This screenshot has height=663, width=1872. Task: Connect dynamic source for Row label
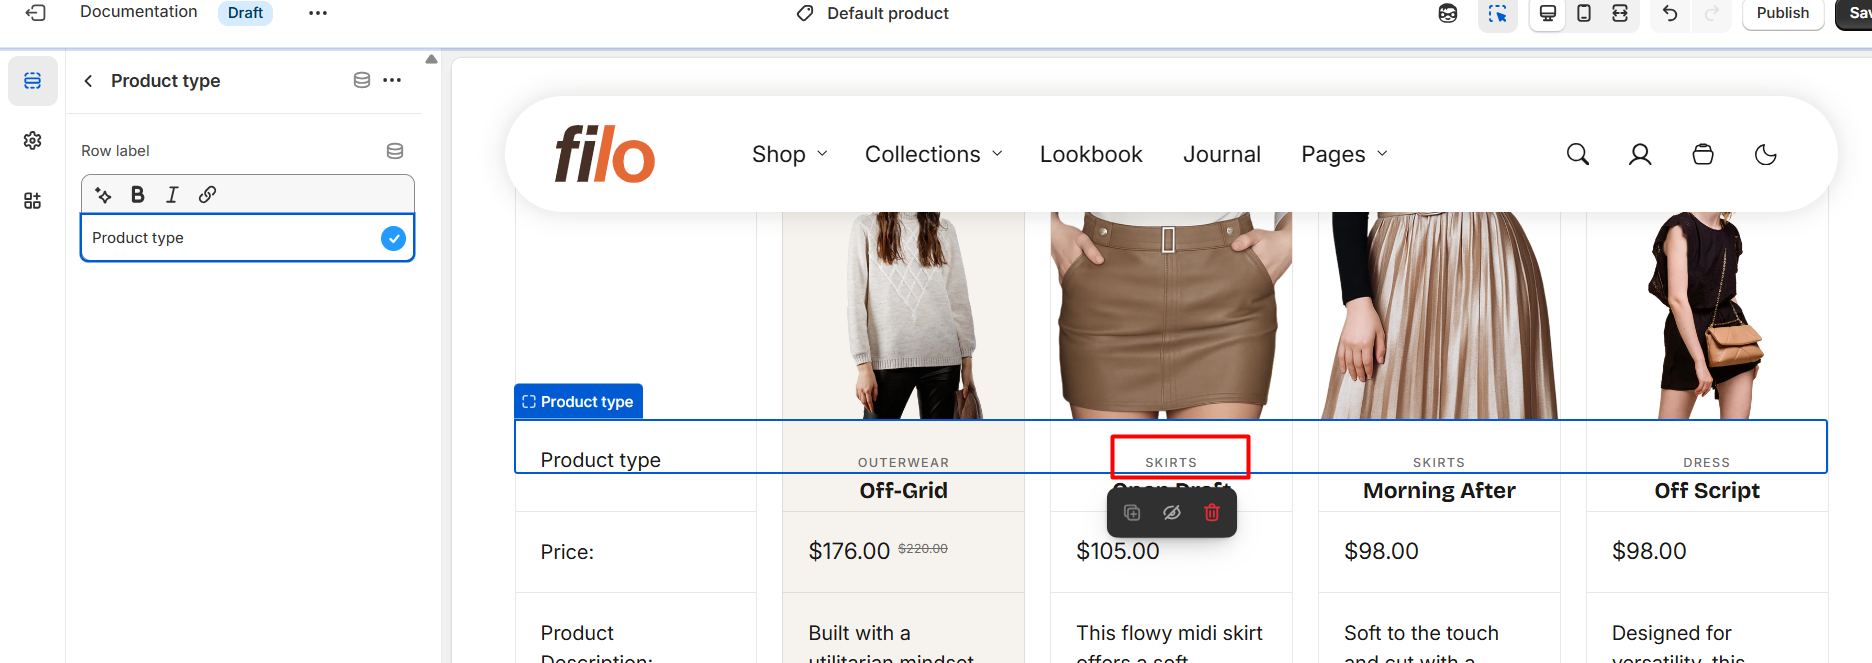coord(395,151)
